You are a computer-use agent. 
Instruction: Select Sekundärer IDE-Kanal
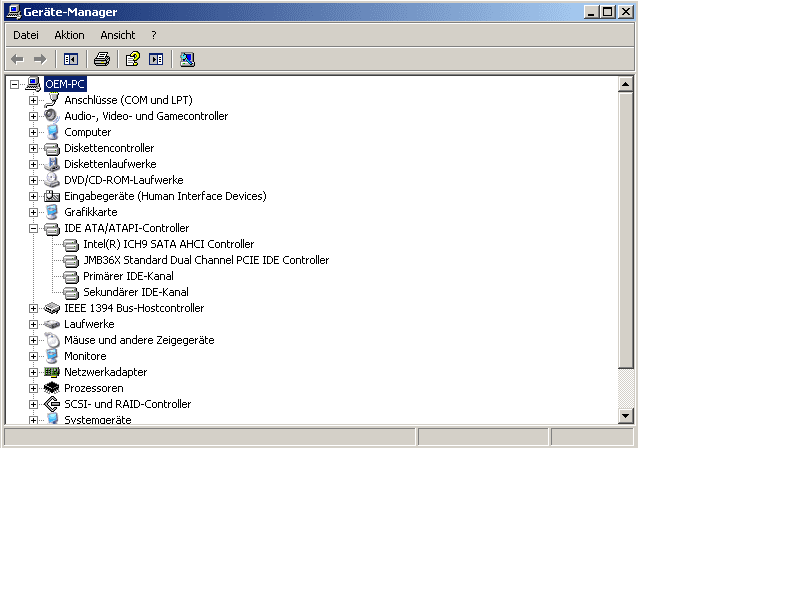coord(136,292)
